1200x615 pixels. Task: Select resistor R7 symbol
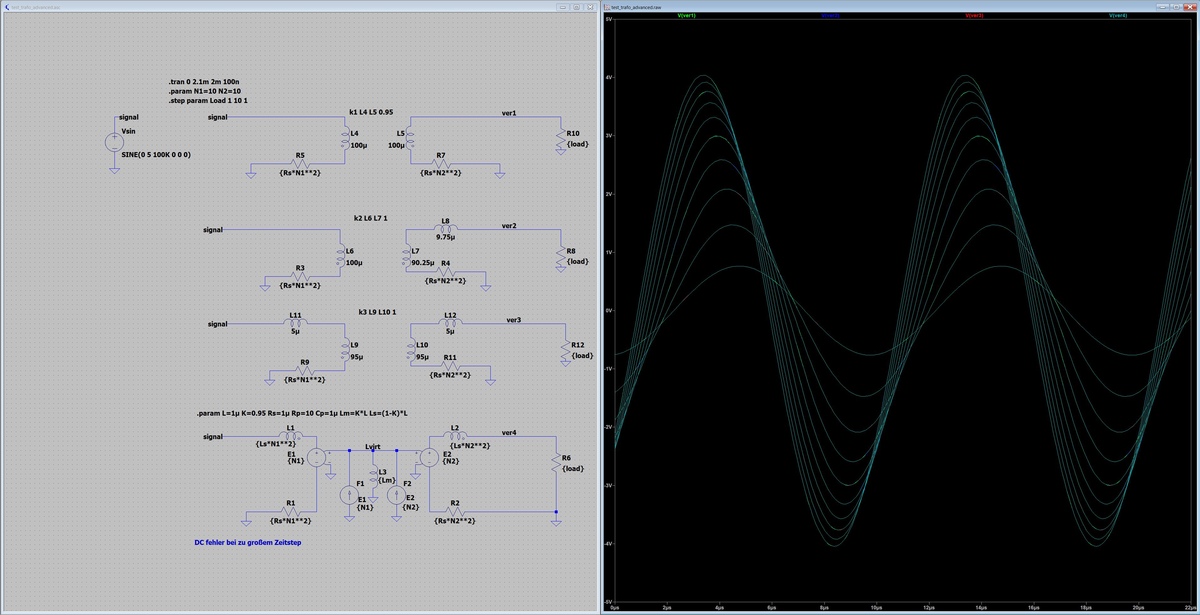440,165
